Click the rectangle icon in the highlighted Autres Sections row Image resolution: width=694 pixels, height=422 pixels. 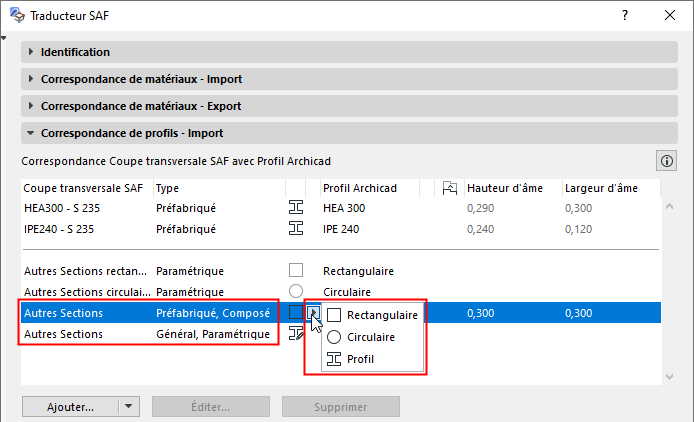coord(296,312)
